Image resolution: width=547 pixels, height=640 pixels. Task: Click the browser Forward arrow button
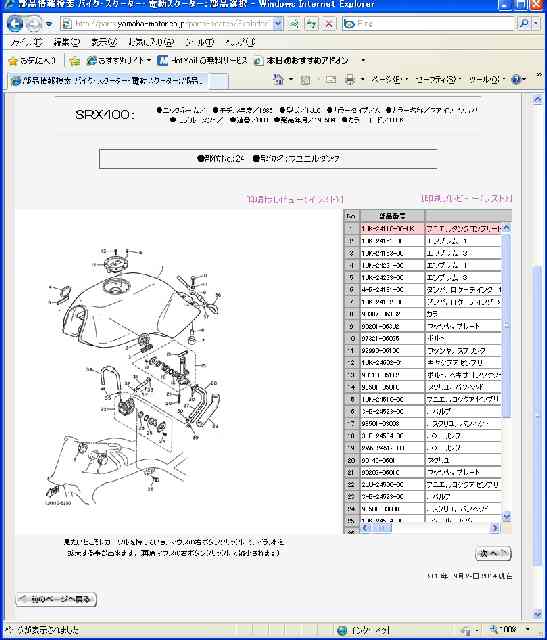pyautogui.click(x=33, y=24)
